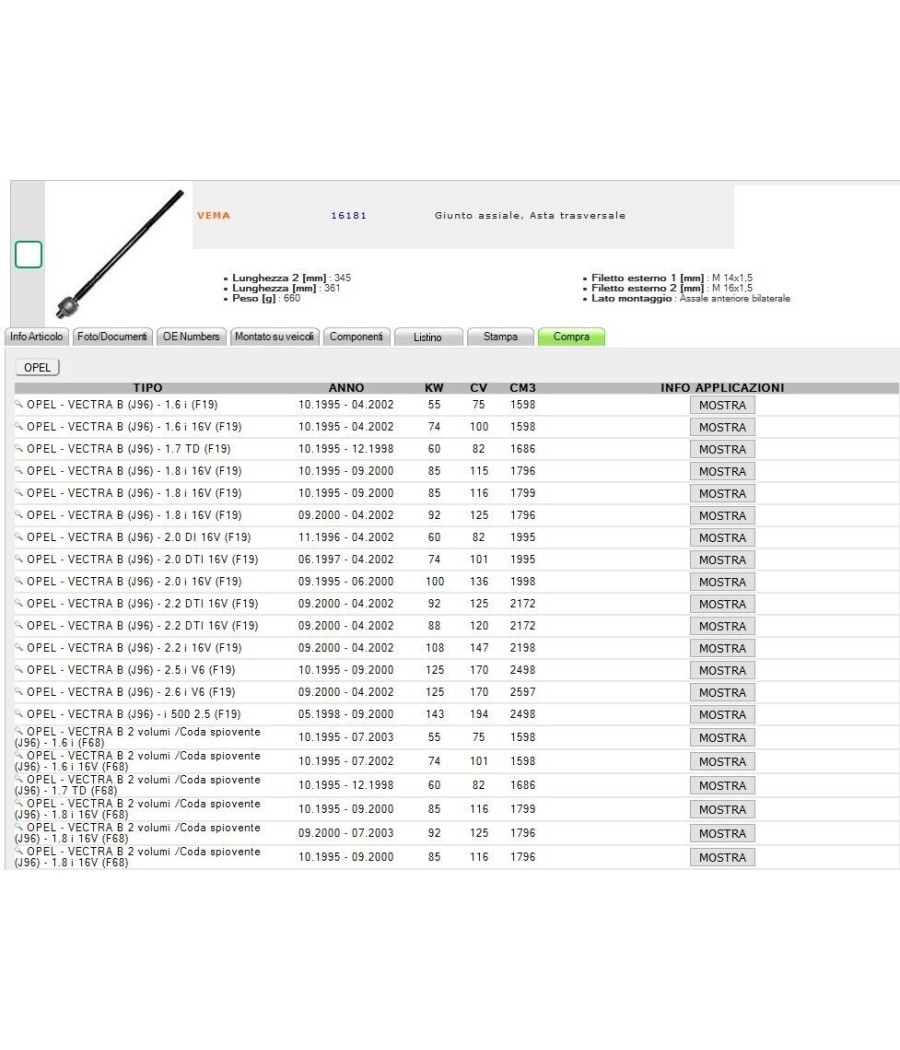Click MOSTRA for Vectra B 2.0 DTI 16V (F19)
Image resolution: width=900 pixels, height=1050 pixels.
pyautogui.click(x=722, y=560)
